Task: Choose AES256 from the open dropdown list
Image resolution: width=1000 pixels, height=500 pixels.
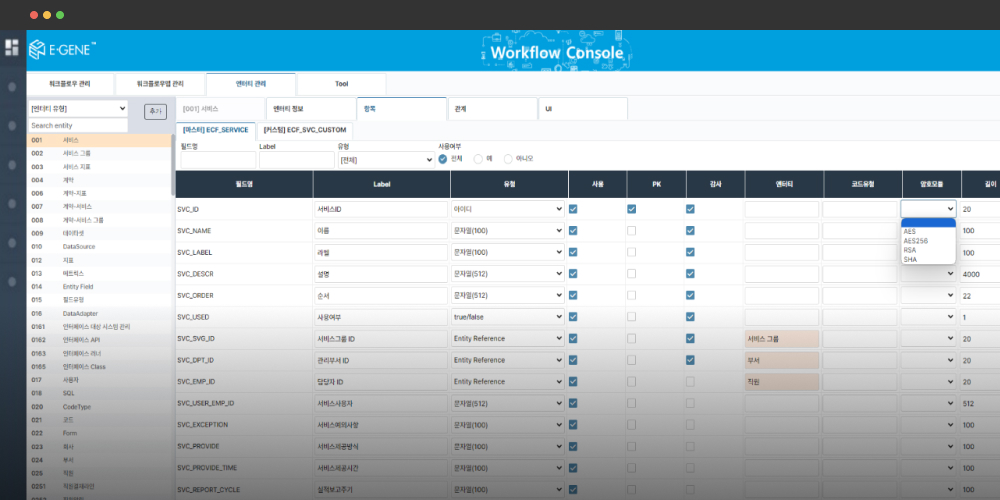Action: pyautogui.click(x=915, y=241)
